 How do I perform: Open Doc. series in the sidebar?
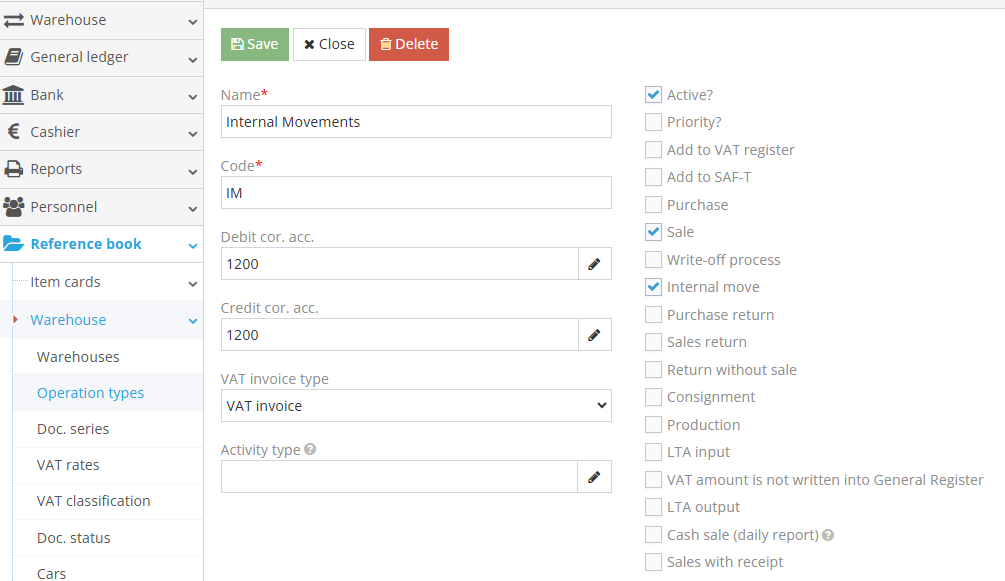pyautogui.click(x=73, y=429)
